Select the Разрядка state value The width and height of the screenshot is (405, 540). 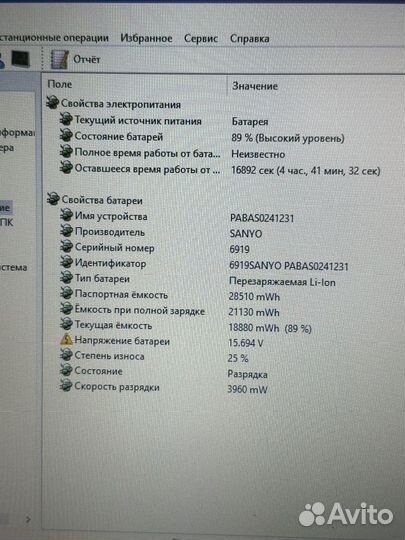click(x=247, y=374)
